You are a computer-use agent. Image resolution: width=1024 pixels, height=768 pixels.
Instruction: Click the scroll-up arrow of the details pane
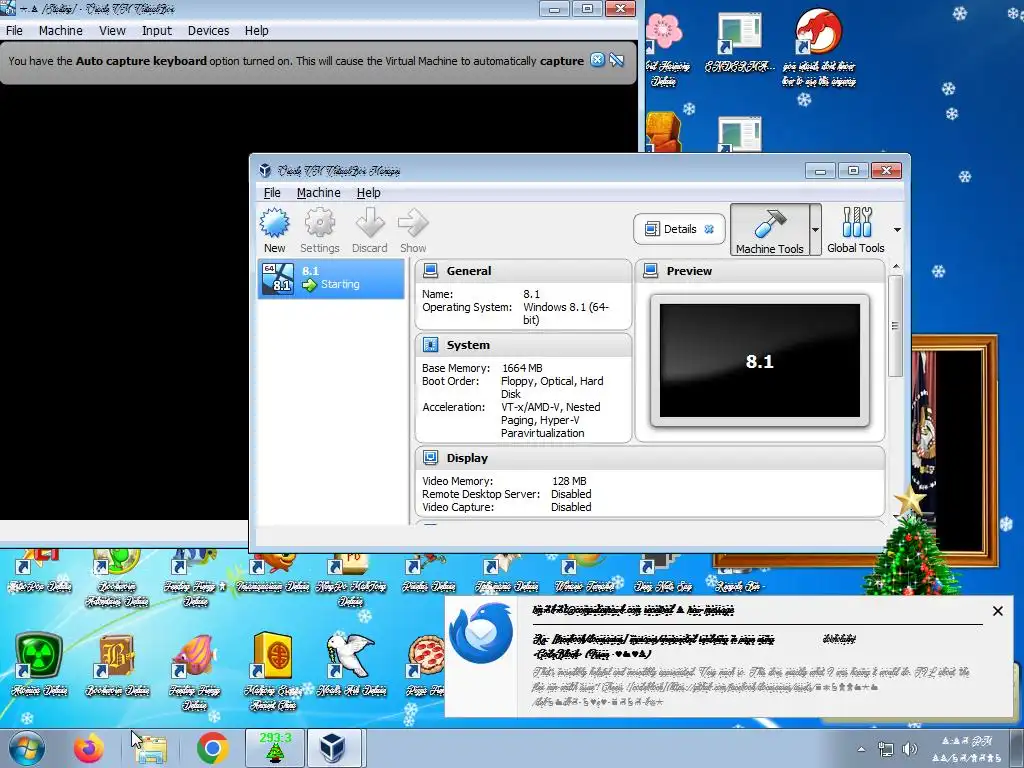pos(895,266)
